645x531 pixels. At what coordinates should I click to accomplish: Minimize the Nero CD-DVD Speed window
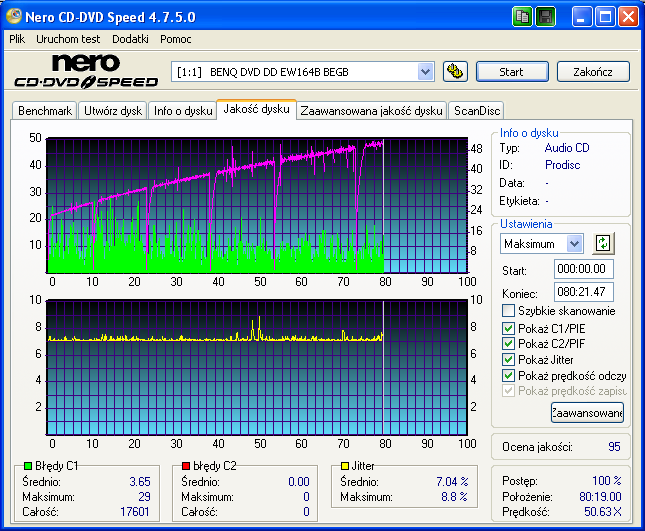[x=582, y=17]
